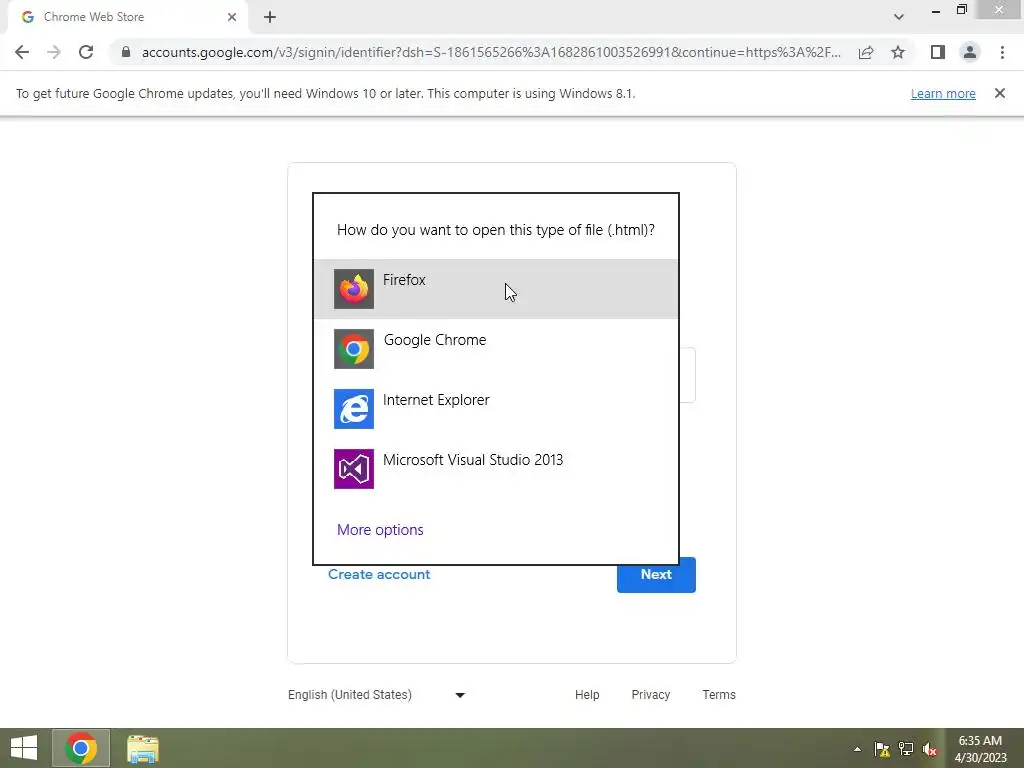1024x768 pixels.
Task: Click the address bar URL
Action: tap(491, 52)
